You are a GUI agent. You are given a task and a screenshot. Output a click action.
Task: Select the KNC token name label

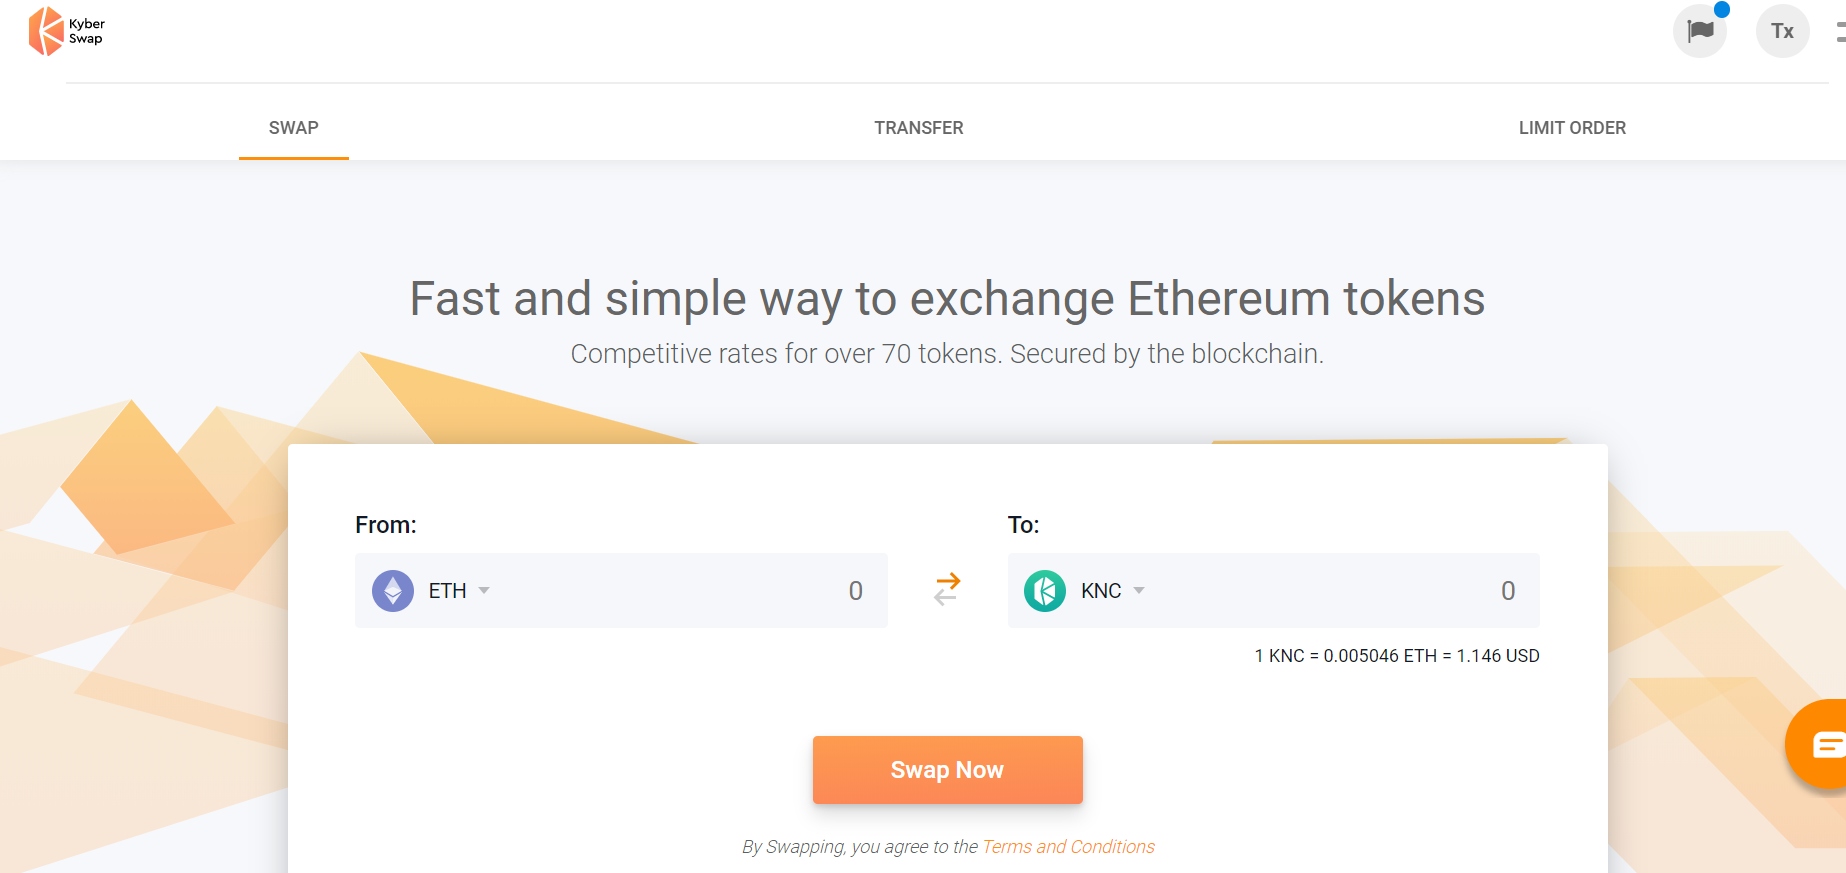point(1101,591)
